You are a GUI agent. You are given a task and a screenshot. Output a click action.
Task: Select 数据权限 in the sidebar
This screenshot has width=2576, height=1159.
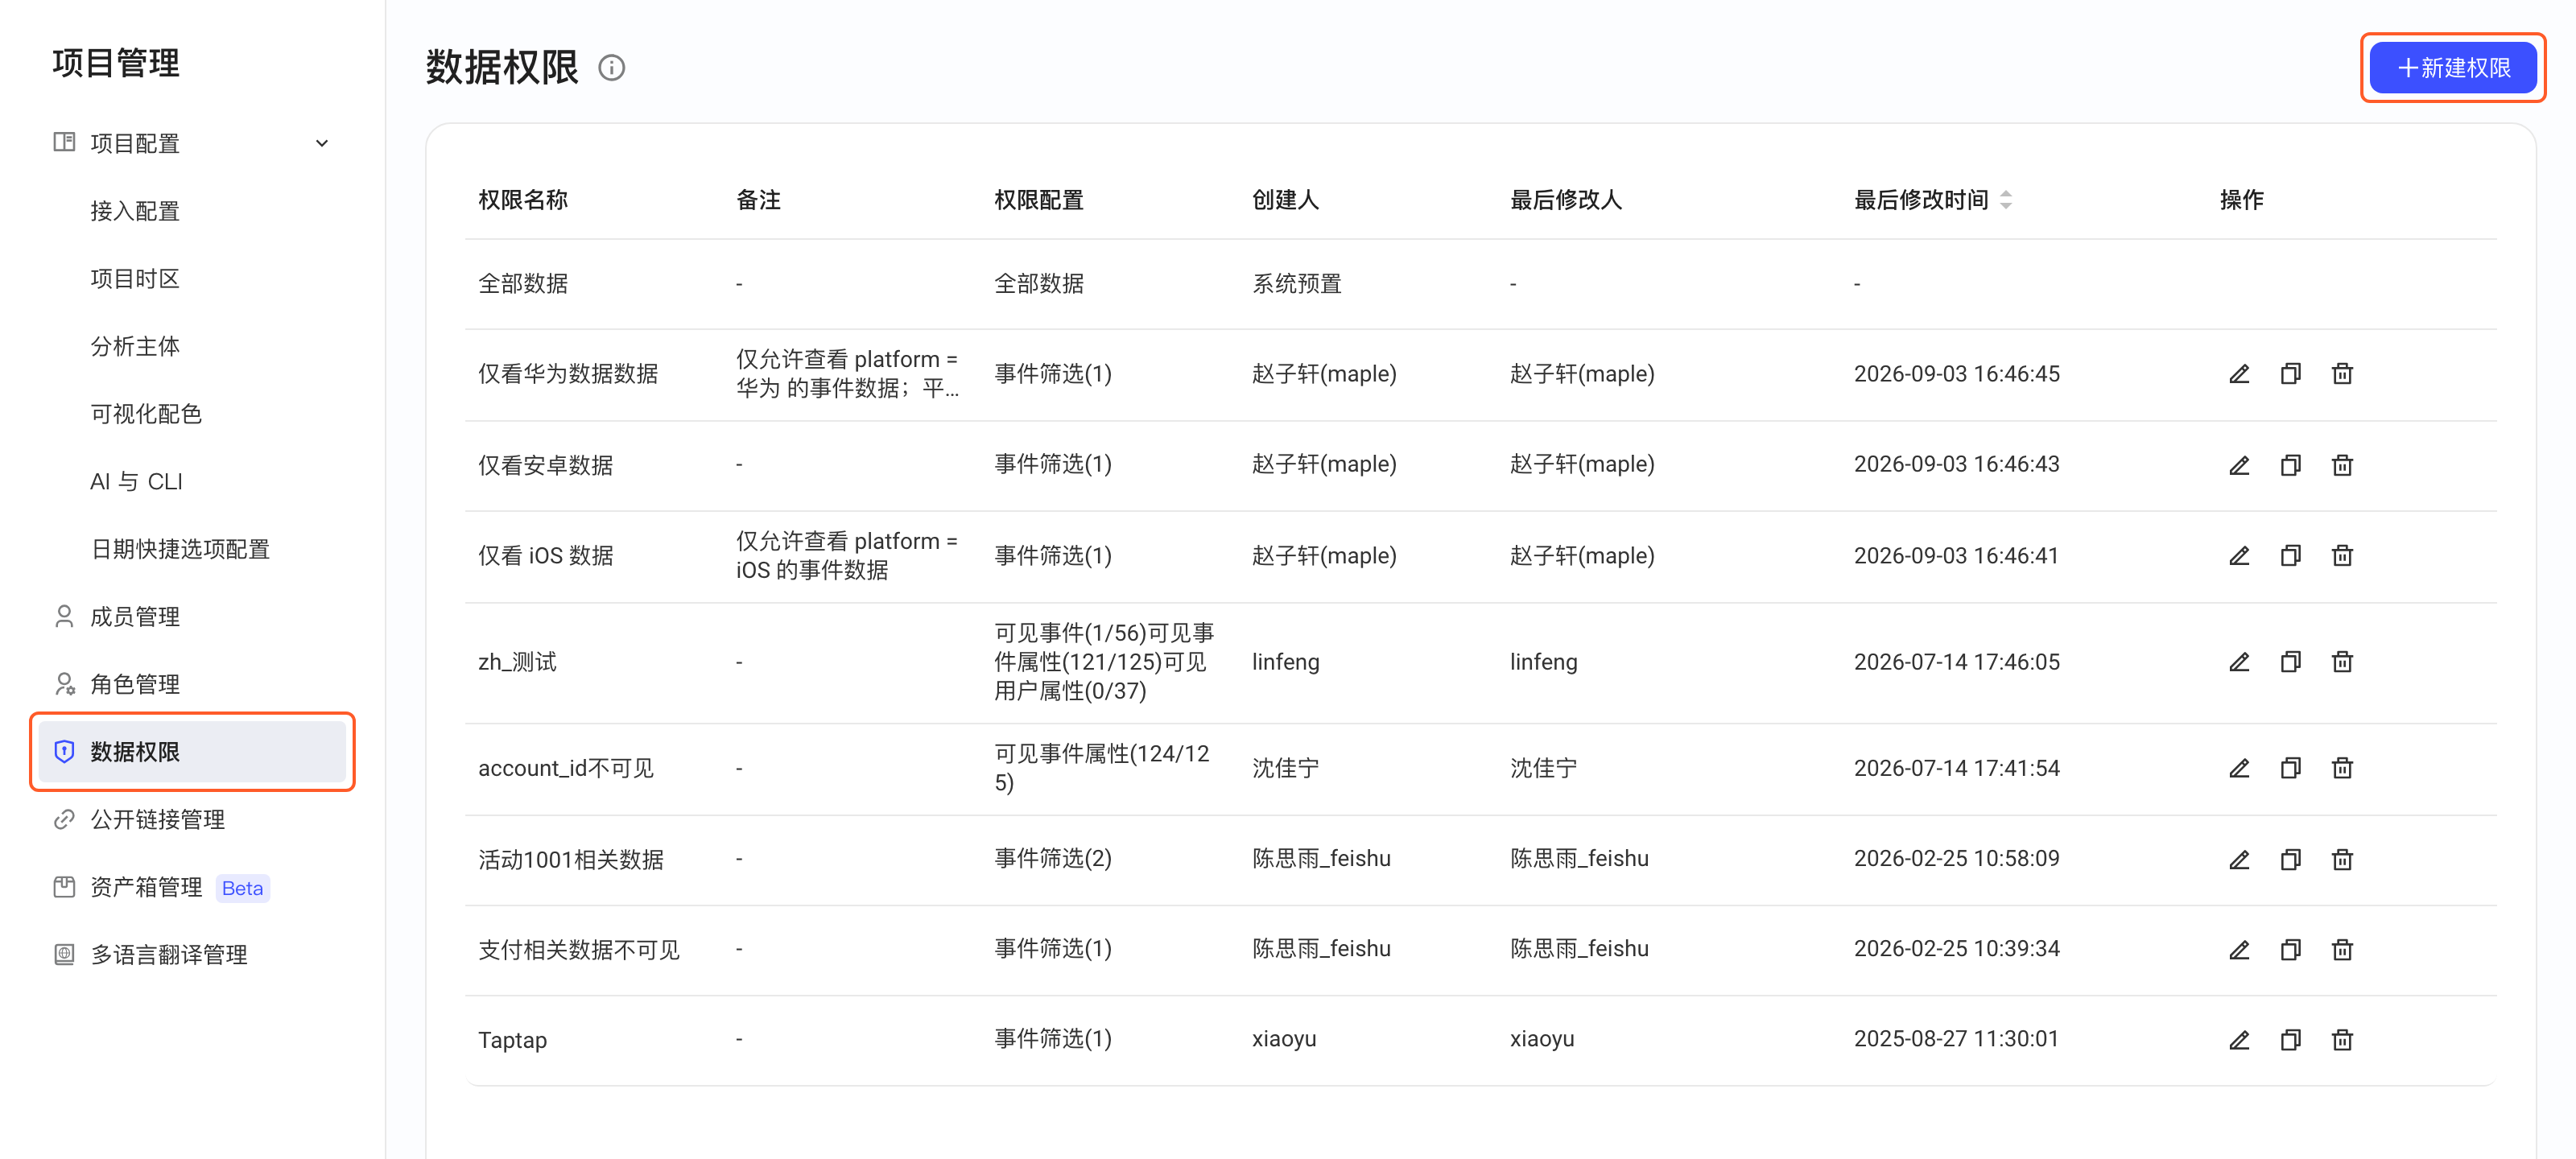[191, 752]
